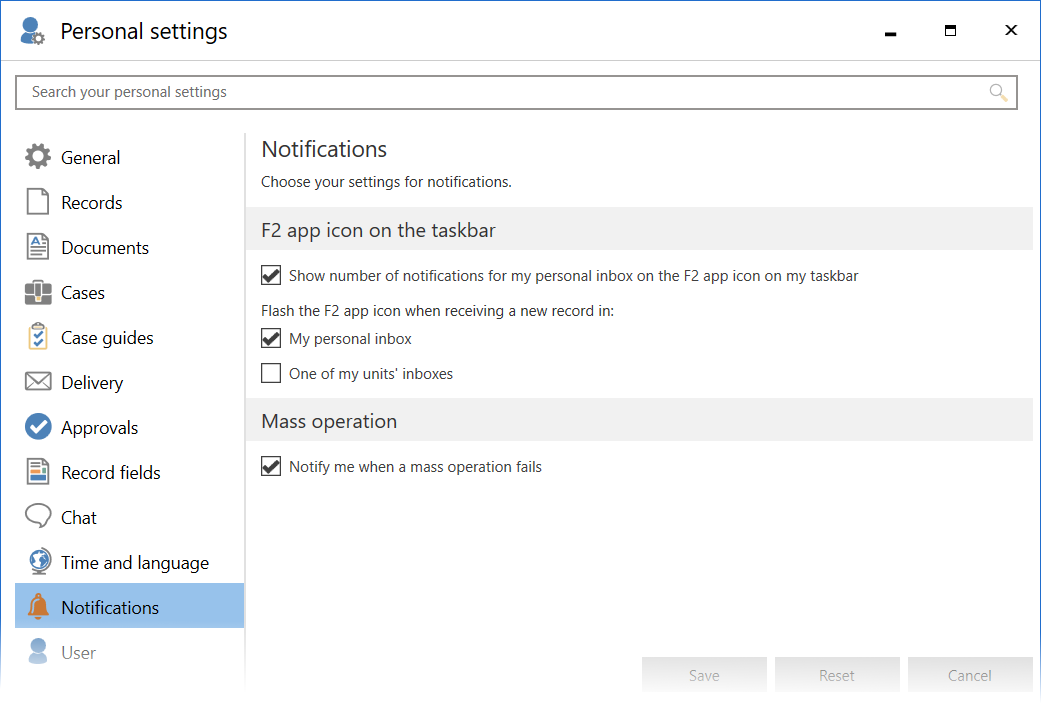This screenshot has height=708, width=1041.
Task: Open General settings via the gear icon
Action: tap(38, 157)
